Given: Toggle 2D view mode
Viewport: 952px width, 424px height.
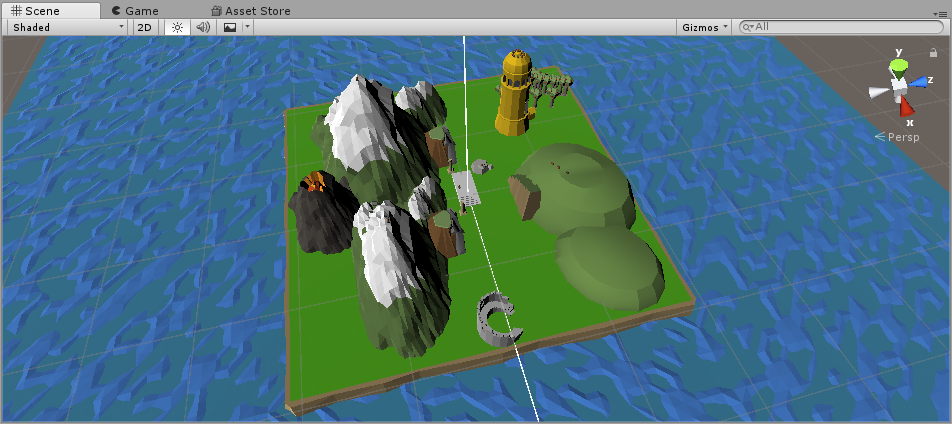Looking at the screenshot, I should (x=144, y=27).
